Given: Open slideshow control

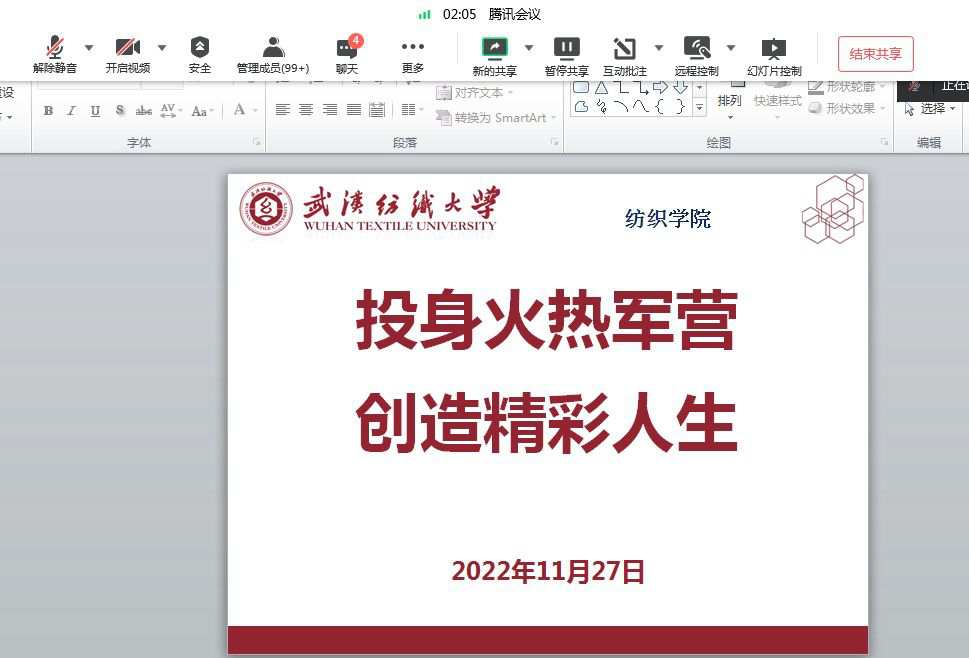Looking at the screenshot, I should point(774,55).
